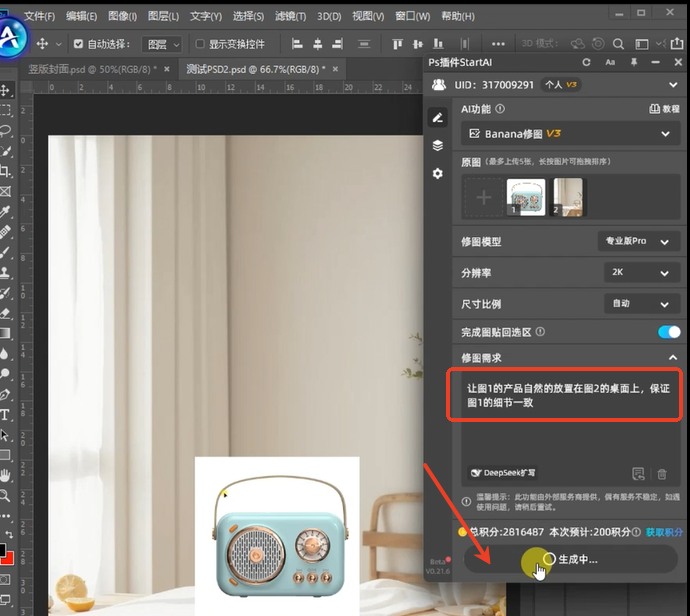Open the 尺寸比例 自动 dropdown

pos(642,304)
